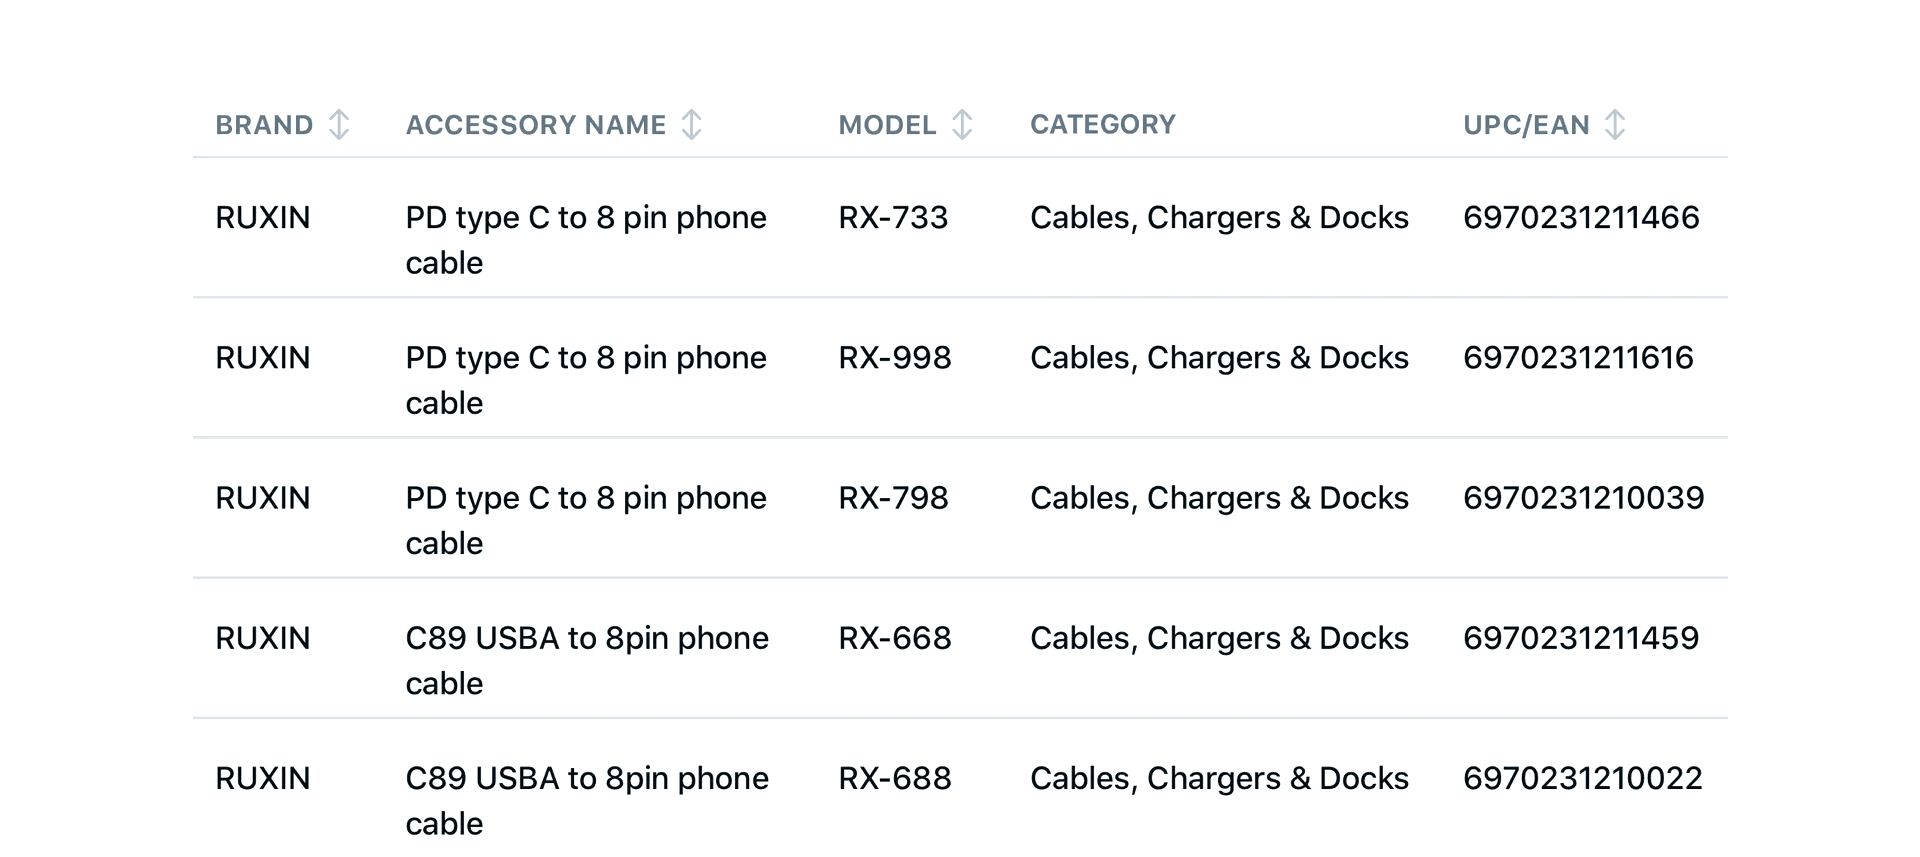Image resolution: width=1920 pixels, height=857 pixels.
Task: Select model RX-733 cell
Action: [x=893, y=218]
